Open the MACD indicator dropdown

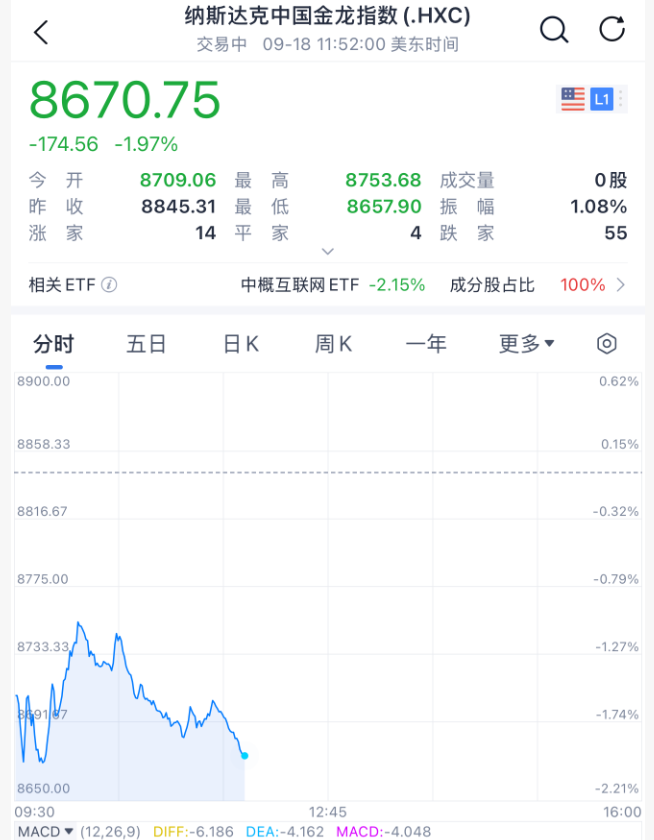[x=45, y=831]
